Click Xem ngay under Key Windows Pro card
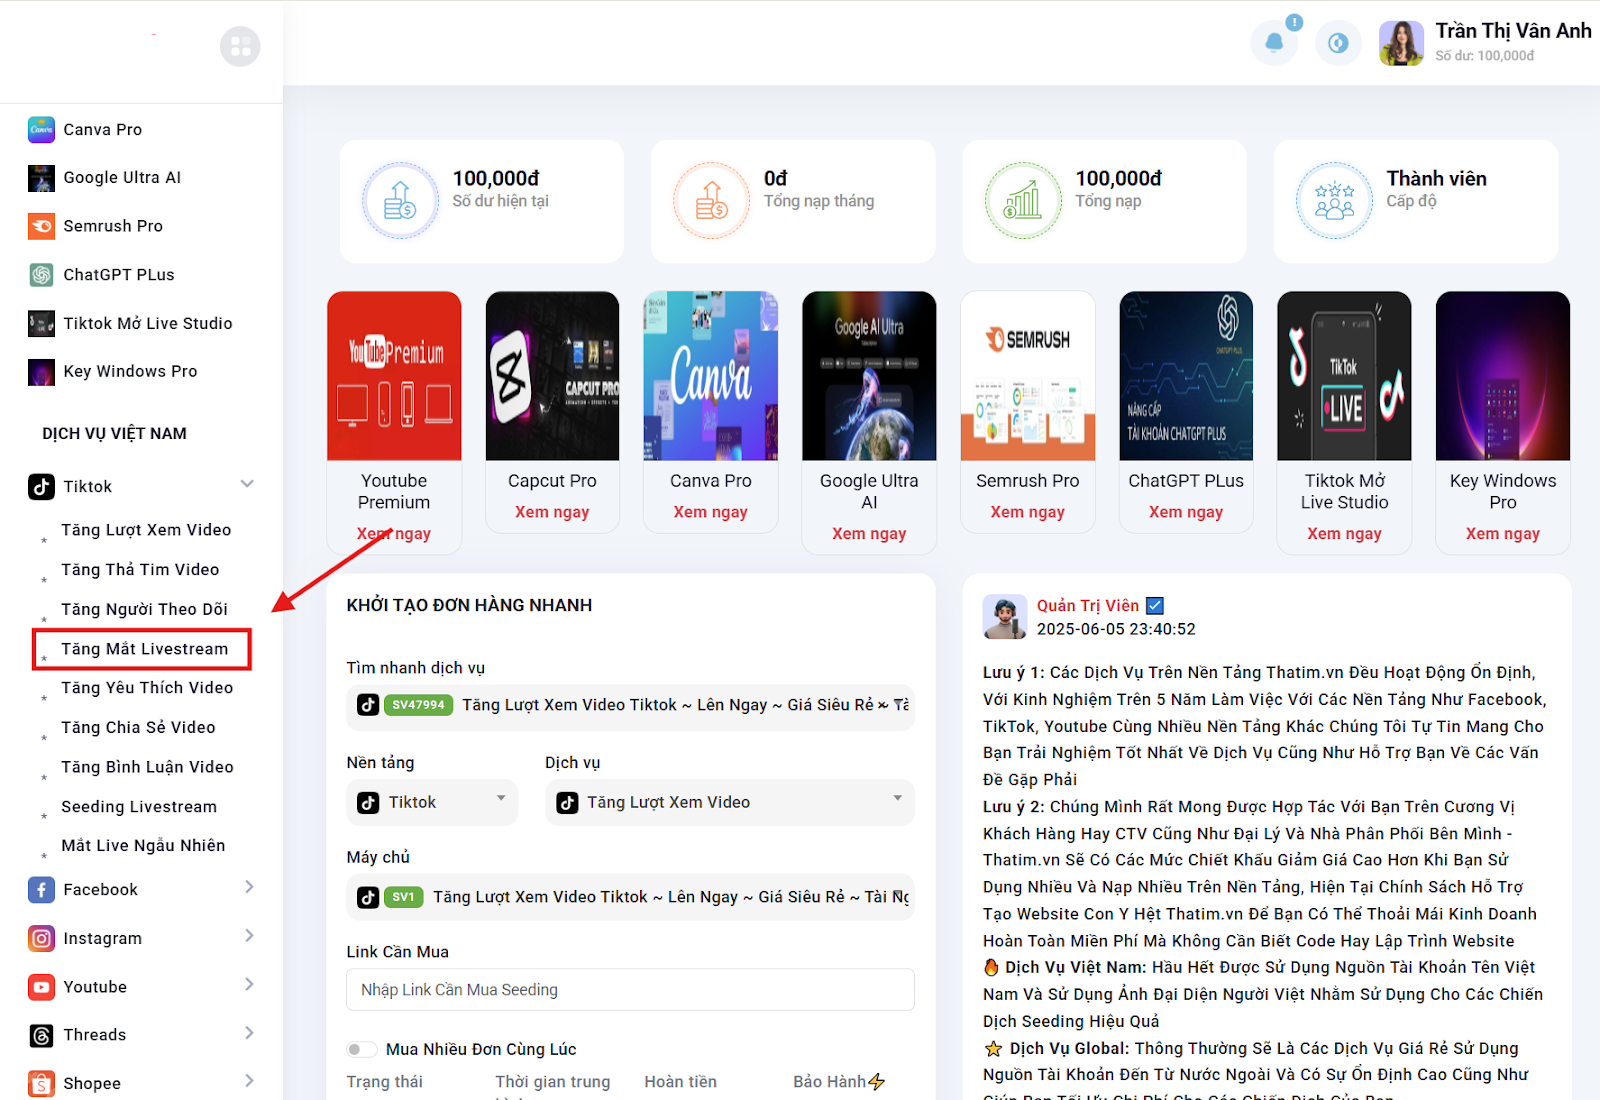Viewport: 1600px width, 1100px height. [1503, 534]
